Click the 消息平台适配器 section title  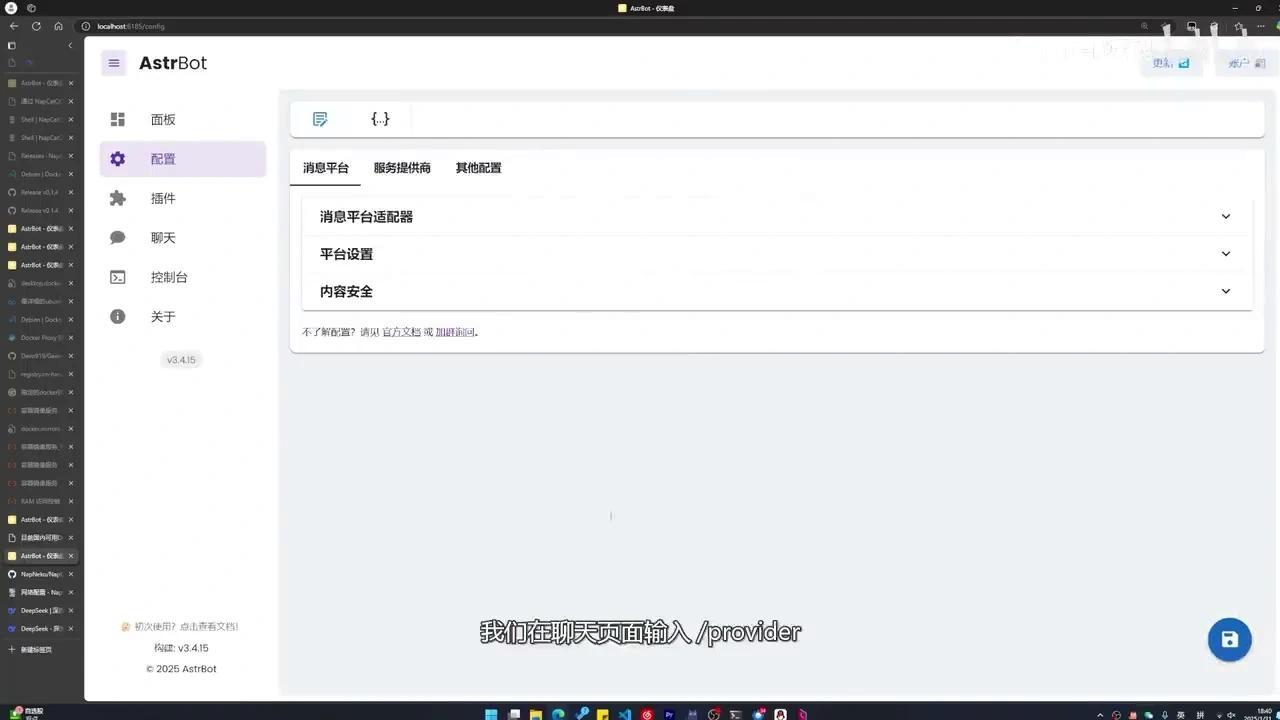pos(366,216)
